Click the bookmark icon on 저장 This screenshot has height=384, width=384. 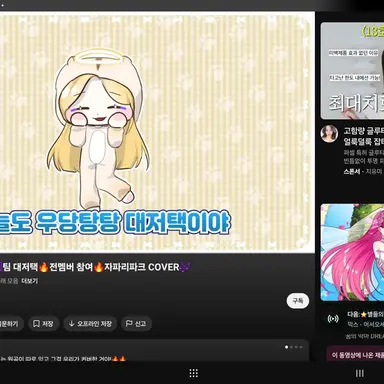[36, 324]
